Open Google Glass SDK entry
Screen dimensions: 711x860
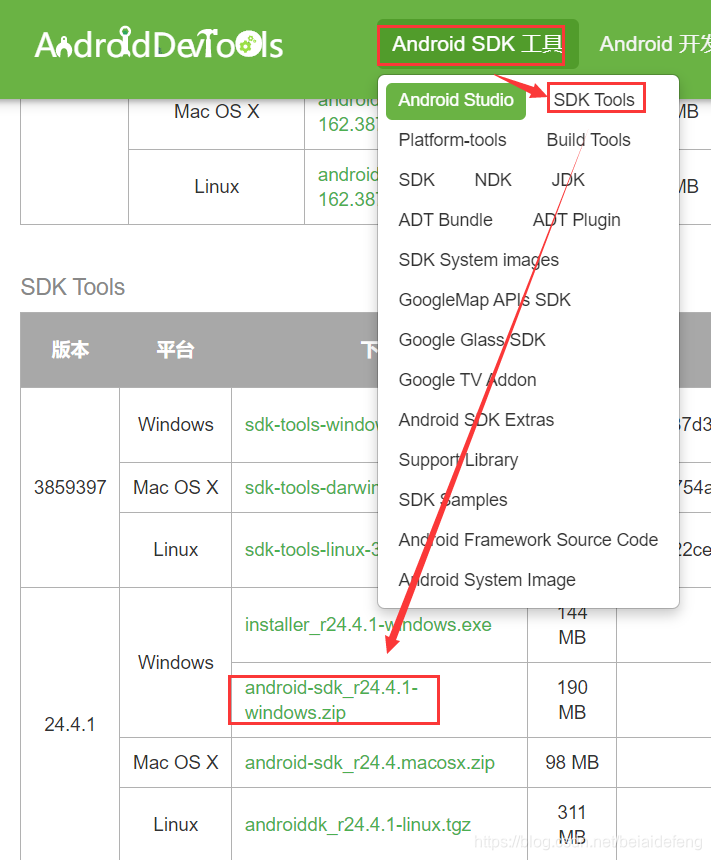(x=472, y=340)
